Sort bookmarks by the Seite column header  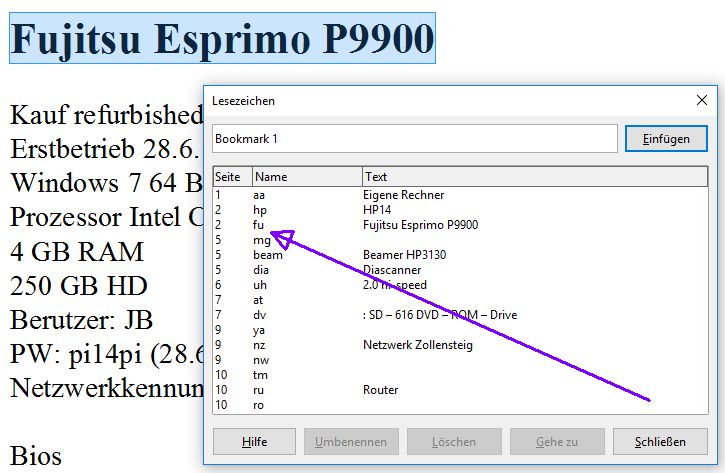[x=233, y=177]
